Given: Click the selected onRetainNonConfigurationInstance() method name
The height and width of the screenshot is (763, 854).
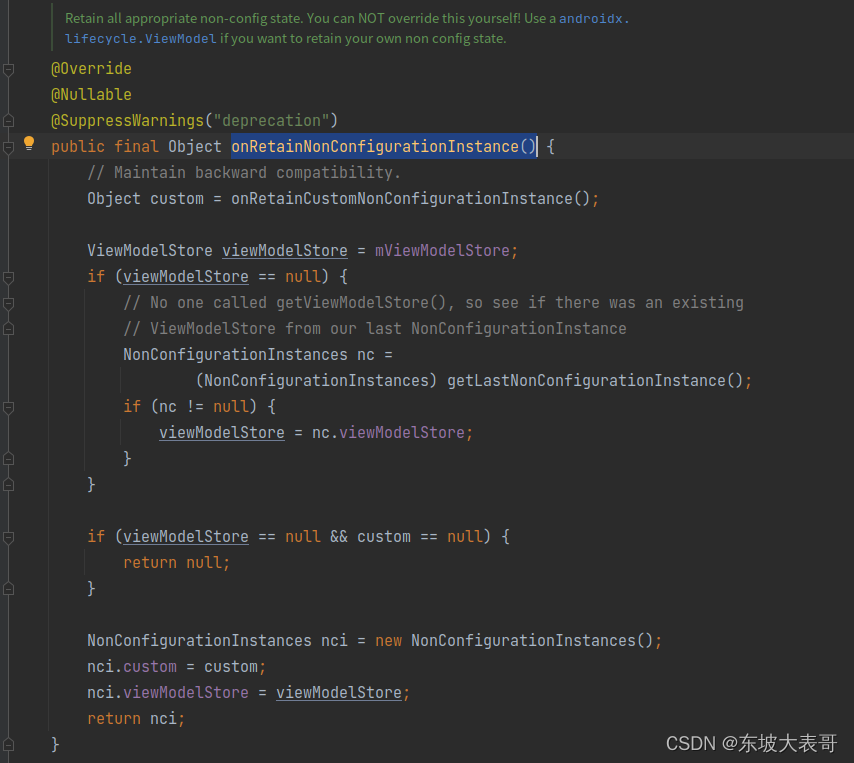Looking at the screenshot, I should point(383,147).
